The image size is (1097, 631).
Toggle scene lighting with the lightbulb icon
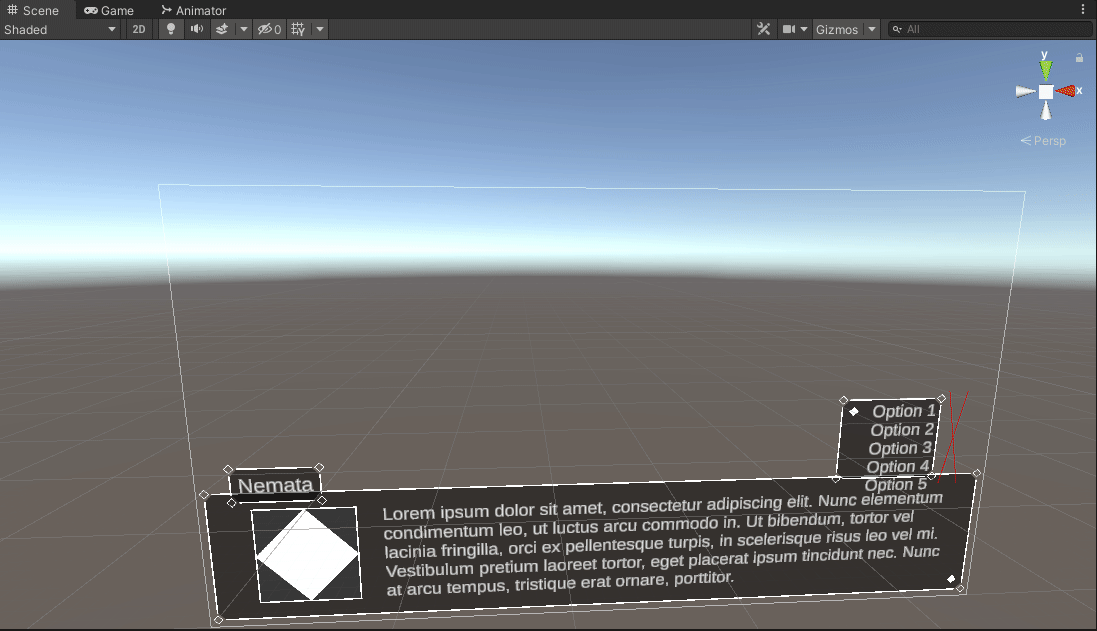pos(171,29)
